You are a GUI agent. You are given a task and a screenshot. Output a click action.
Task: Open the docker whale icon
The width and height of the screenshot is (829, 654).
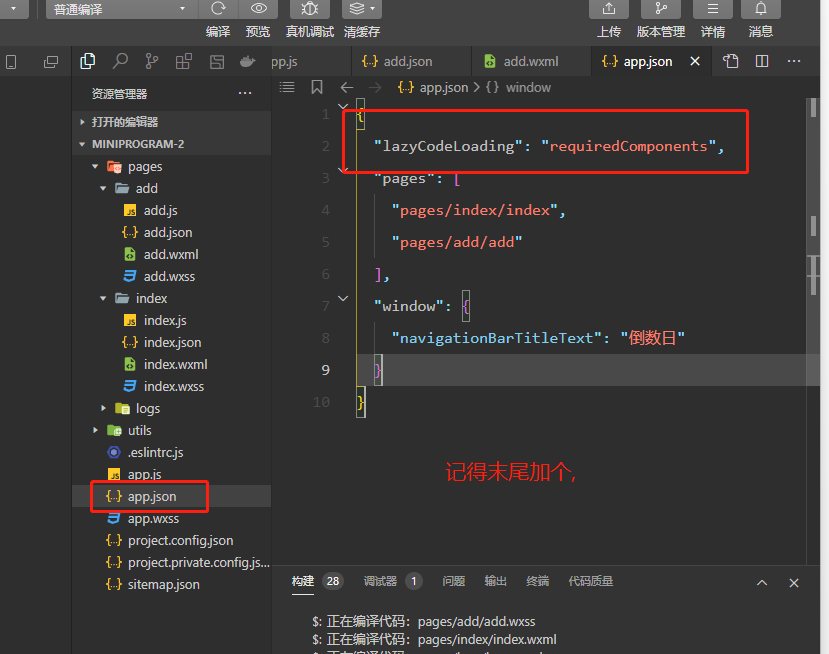click(247, 62)
